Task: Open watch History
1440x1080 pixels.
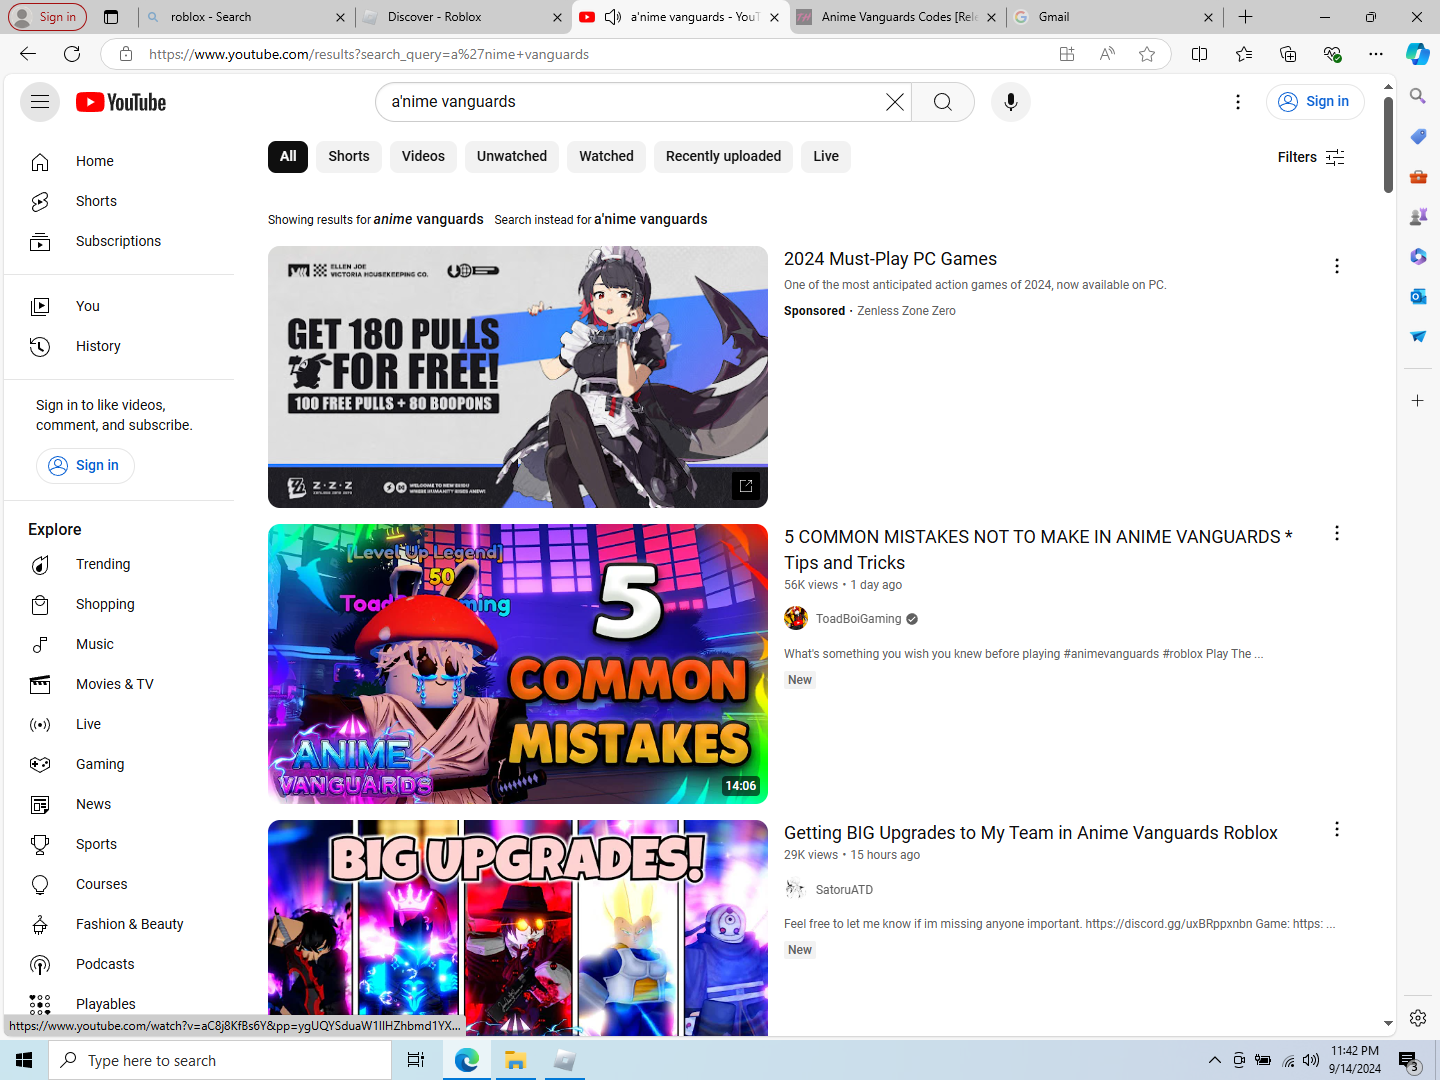Action: [120, 346]
